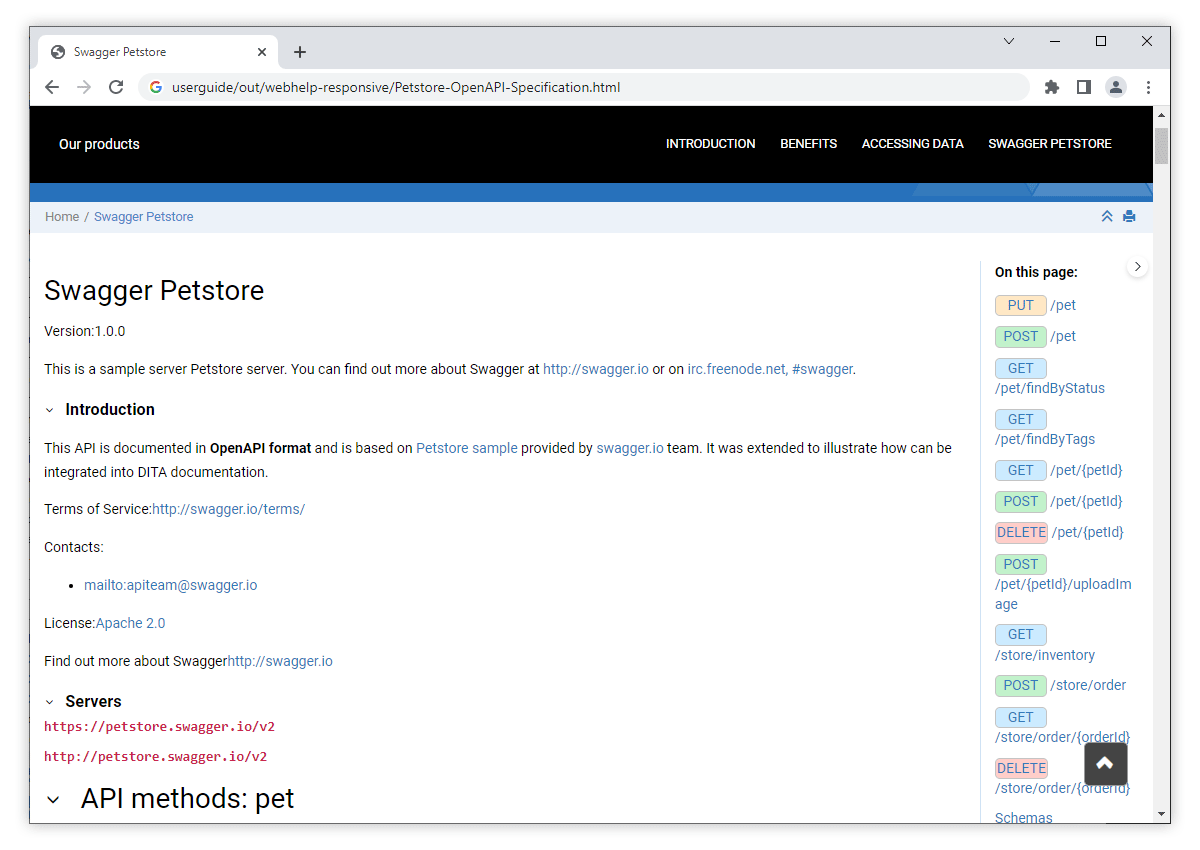
Task: Open the Our products menu item
Action: [x=99, y=144]
